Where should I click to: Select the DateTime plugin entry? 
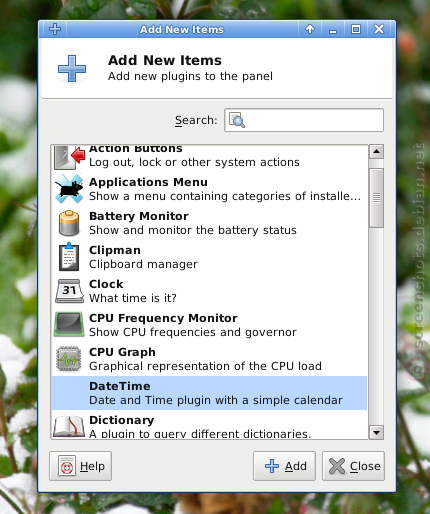[x=209, y=393]
